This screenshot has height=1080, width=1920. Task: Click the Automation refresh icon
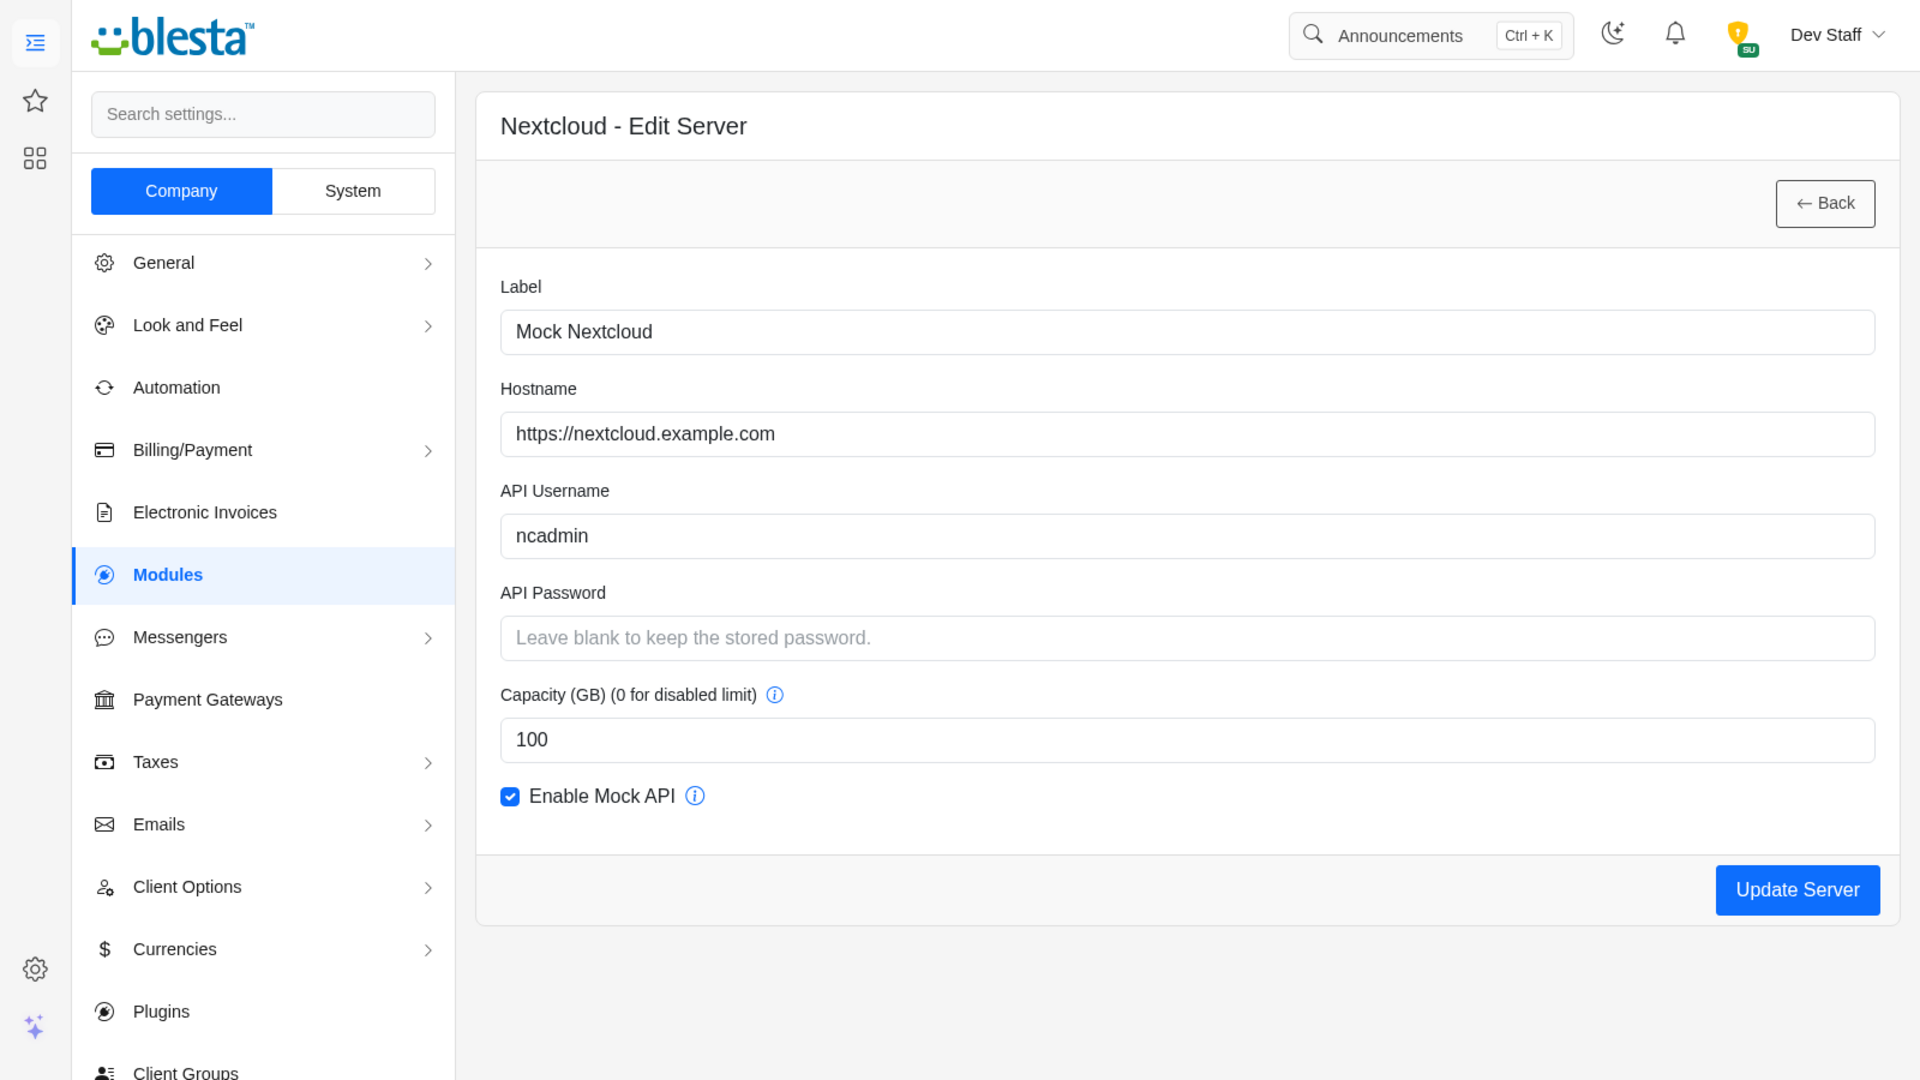pyautogui.click(x=104, y=388)
